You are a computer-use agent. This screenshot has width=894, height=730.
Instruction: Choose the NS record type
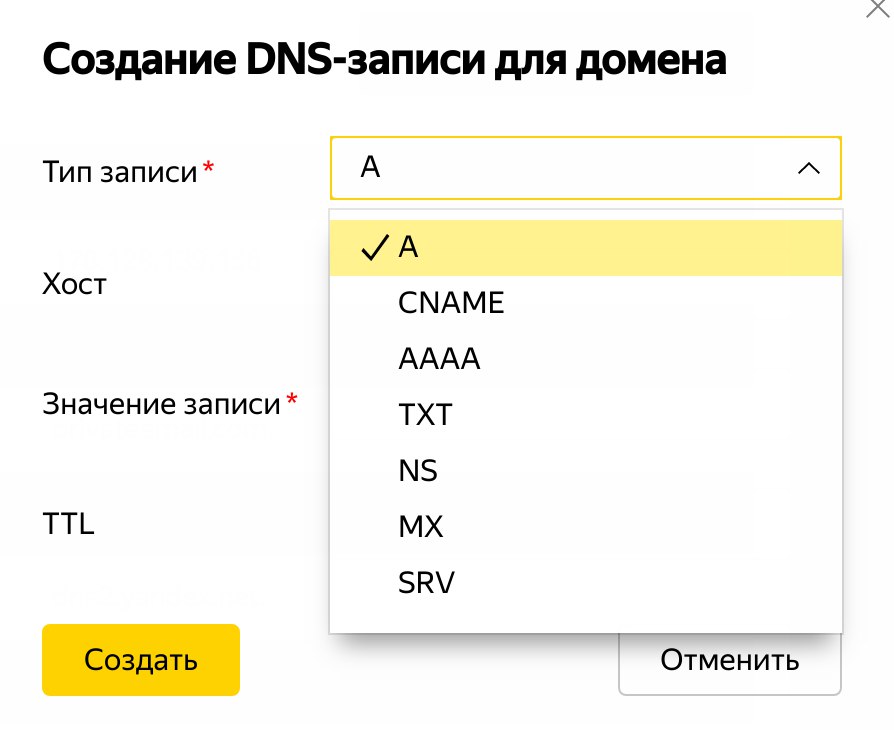586,471
